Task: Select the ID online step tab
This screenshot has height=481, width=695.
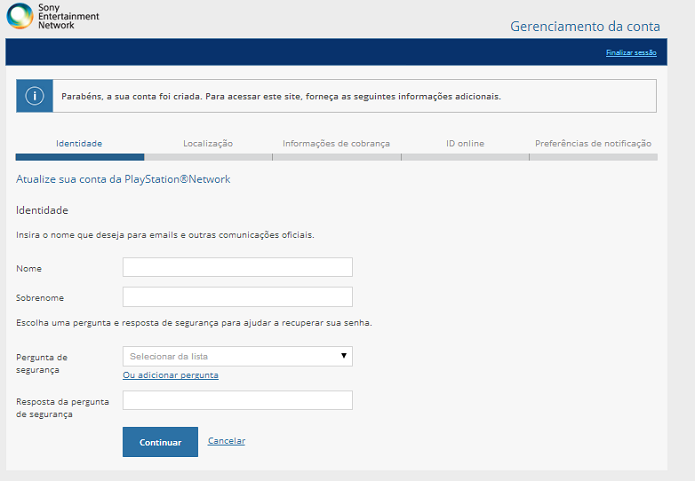Action: tap(465, 144)
